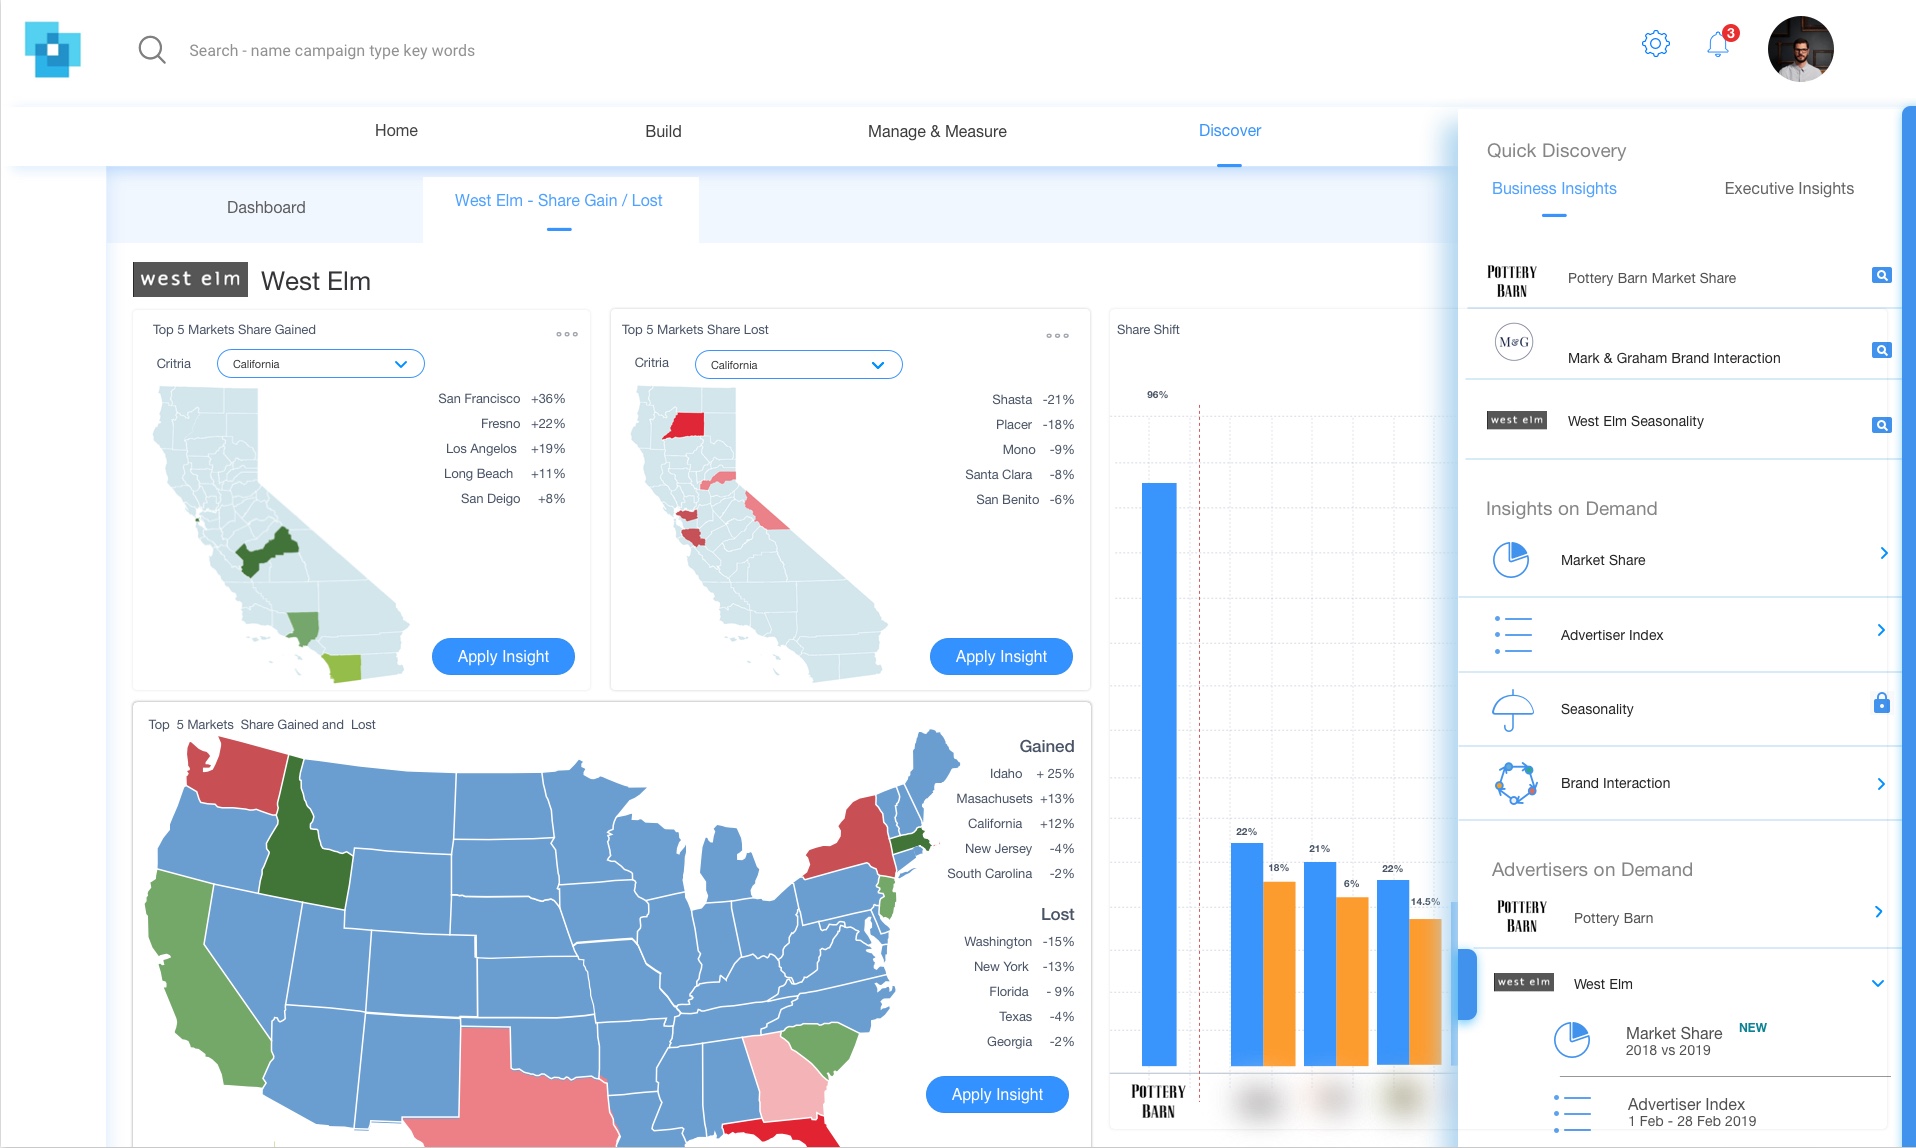Open Market Share 2018 vs 2019
The width and height of the screenshot is (1916, 1148).
coord(1674,1040)
